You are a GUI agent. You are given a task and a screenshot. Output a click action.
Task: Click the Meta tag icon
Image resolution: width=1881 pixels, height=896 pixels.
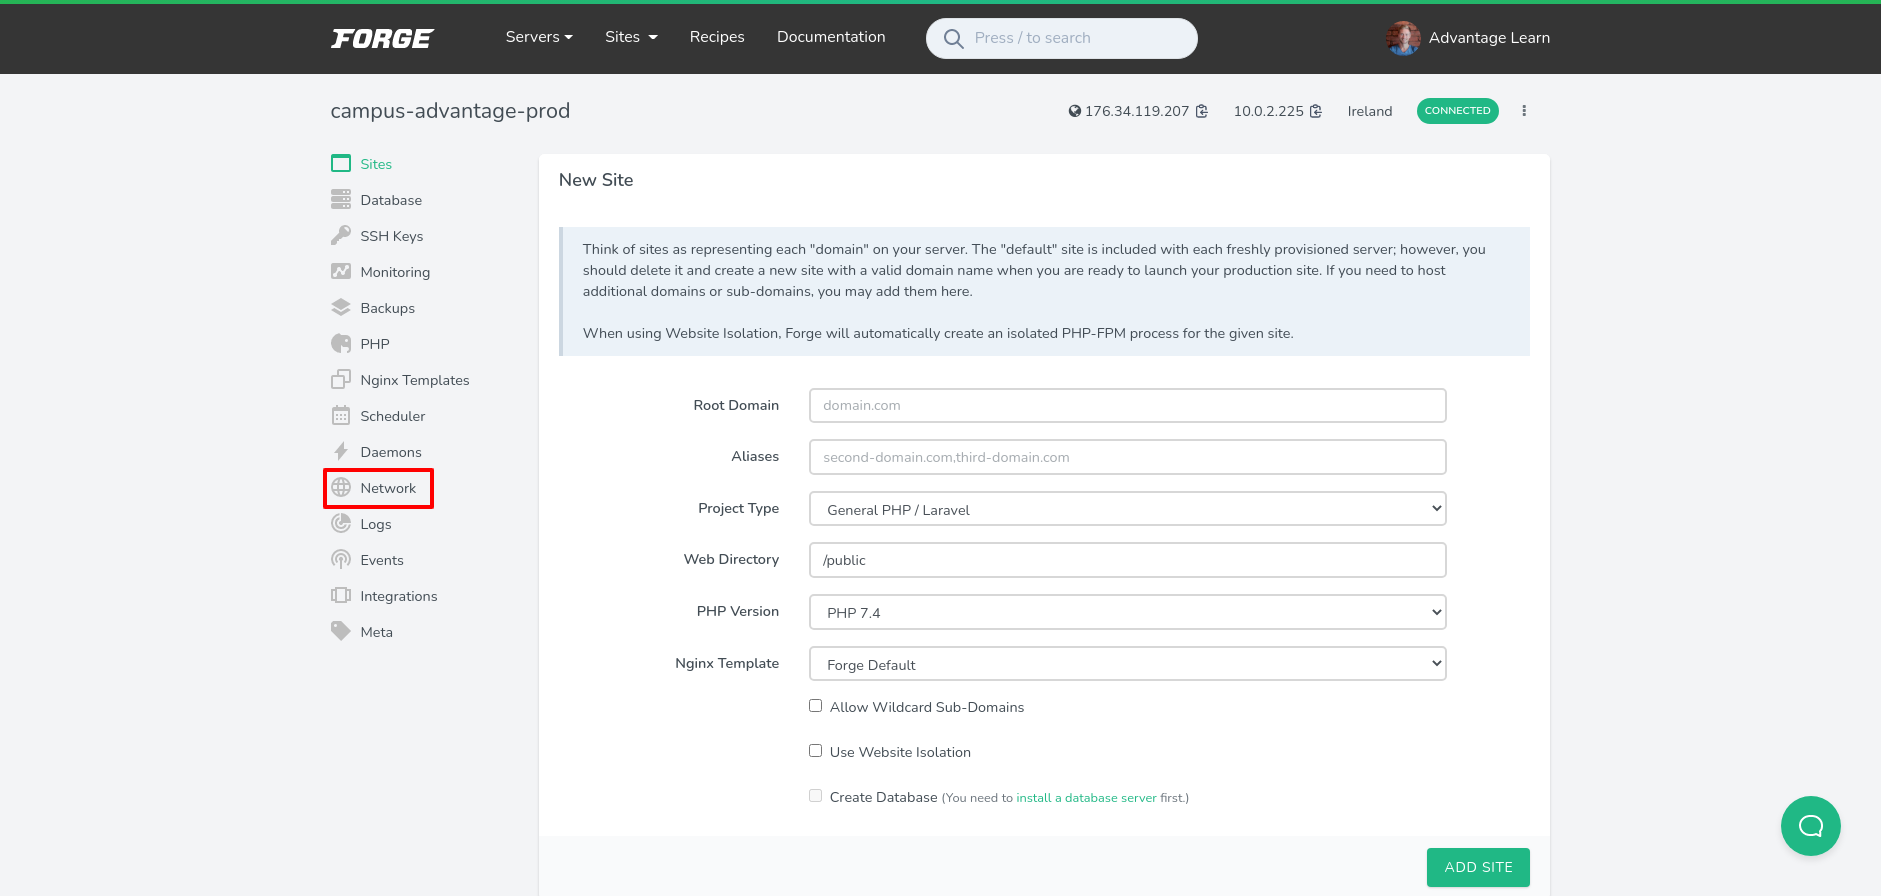pyautogui.click(x=341, y=631)
